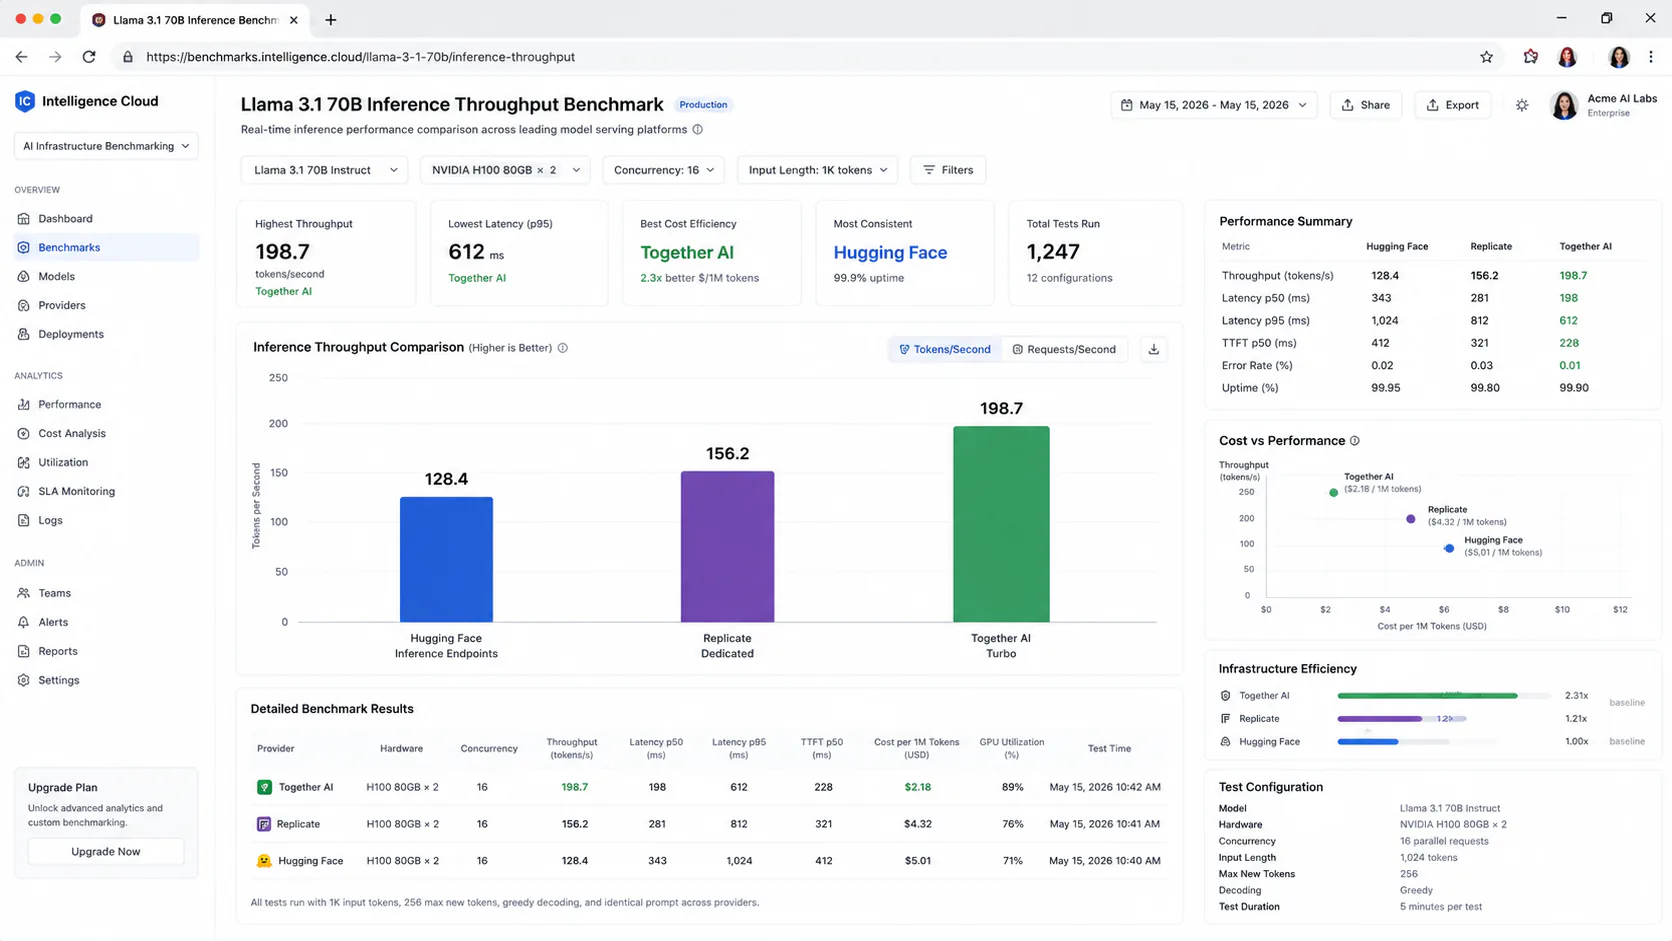Open the May 15, 2026 date range picker
The width and height of the screenshot is (1672, 941).
coord(1213,105)
